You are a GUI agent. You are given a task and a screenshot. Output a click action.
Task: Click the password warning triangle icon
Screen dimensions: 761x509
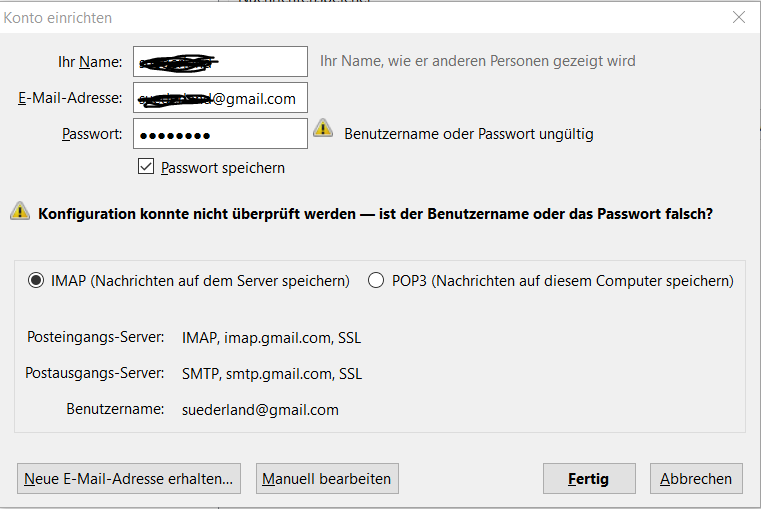tap(323, 129)
